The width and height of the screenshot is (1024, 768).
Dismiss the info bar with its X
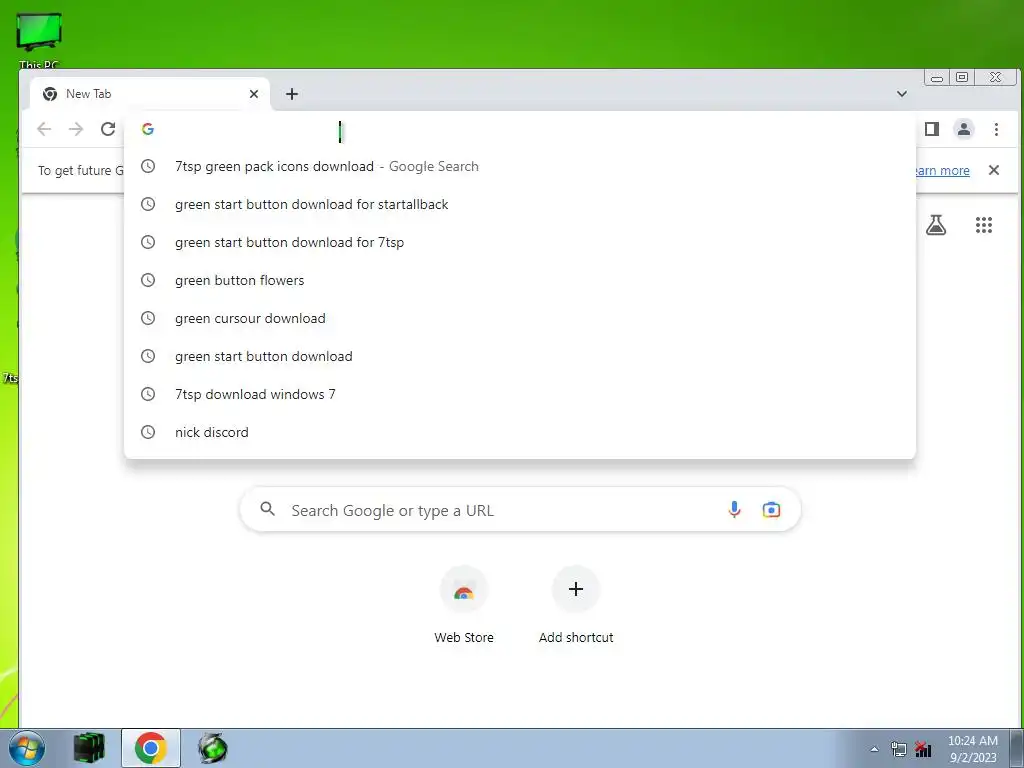994,170
